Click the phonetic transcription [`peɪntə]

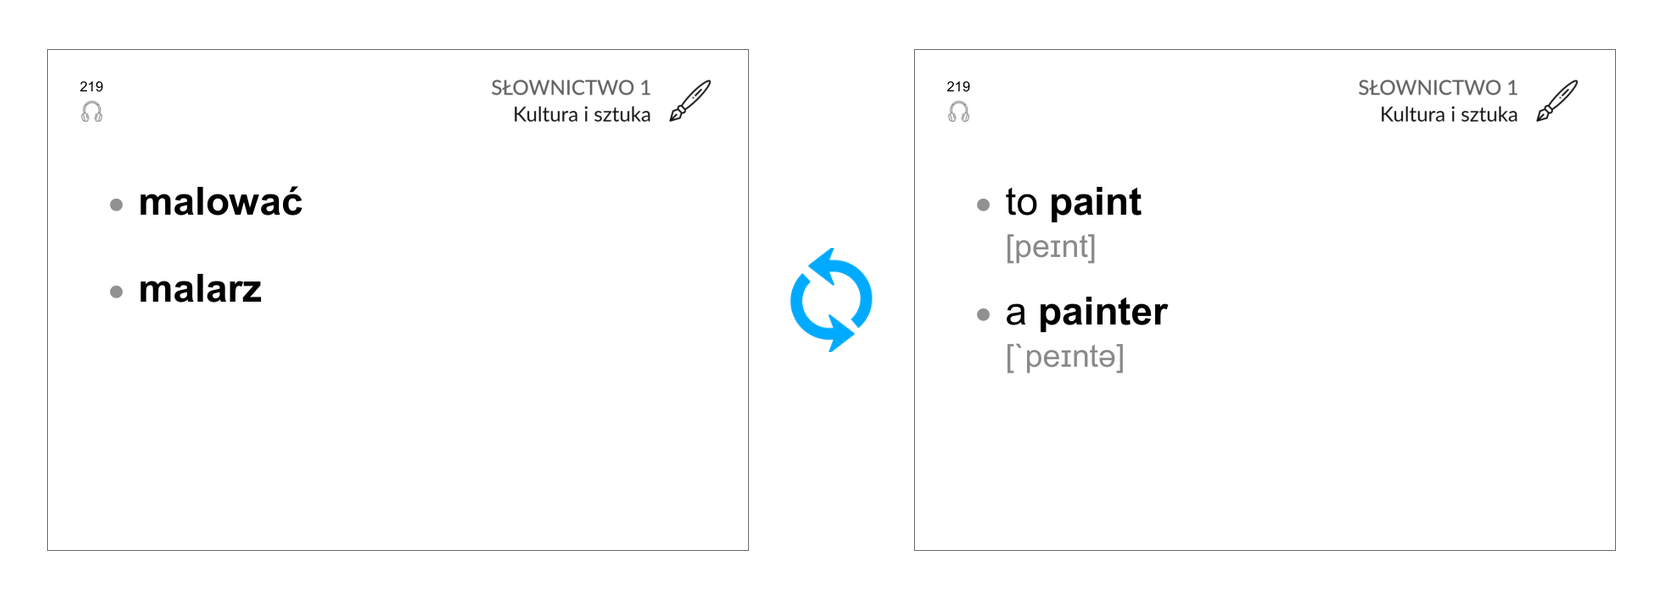pyautogui.click(x=1065, y=357)
